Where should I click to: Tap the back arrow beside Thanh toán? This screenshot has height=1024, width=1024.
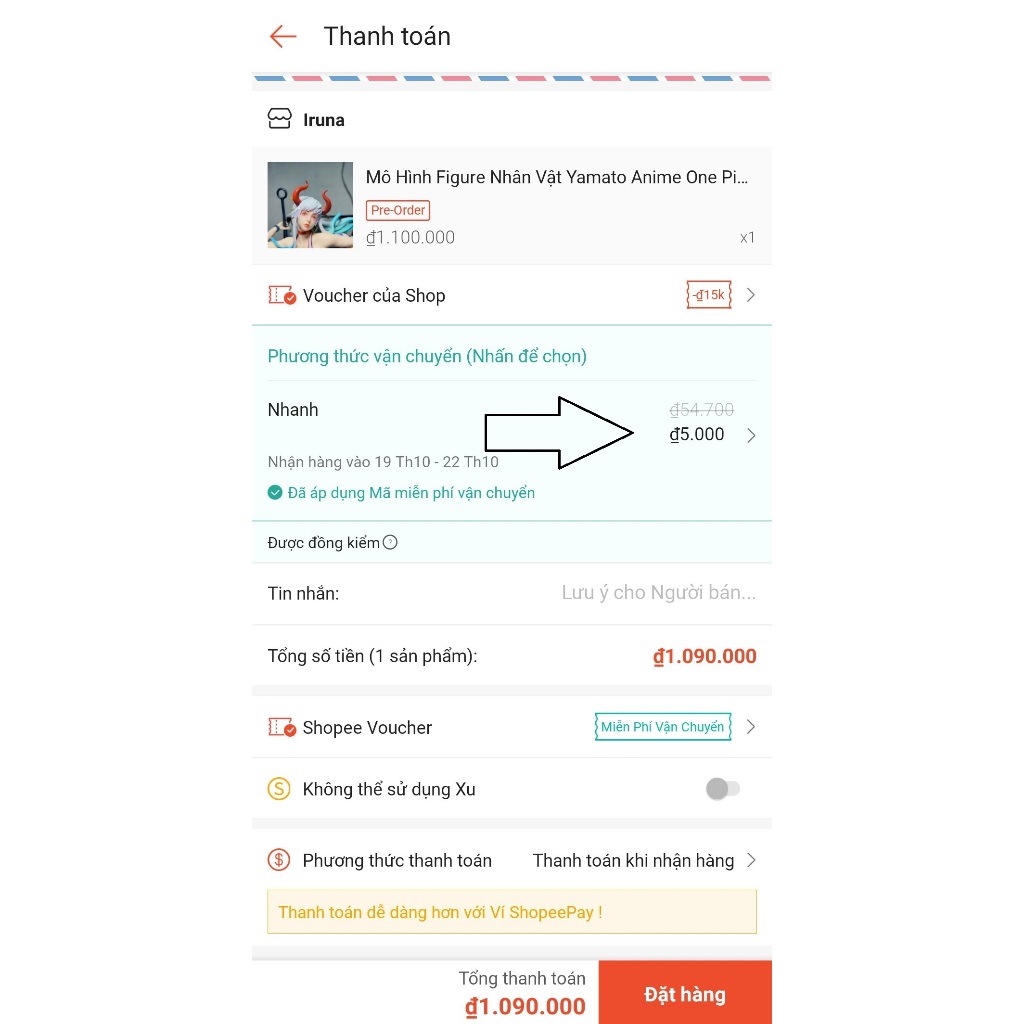pyautogui.click(x=283, y=37)
